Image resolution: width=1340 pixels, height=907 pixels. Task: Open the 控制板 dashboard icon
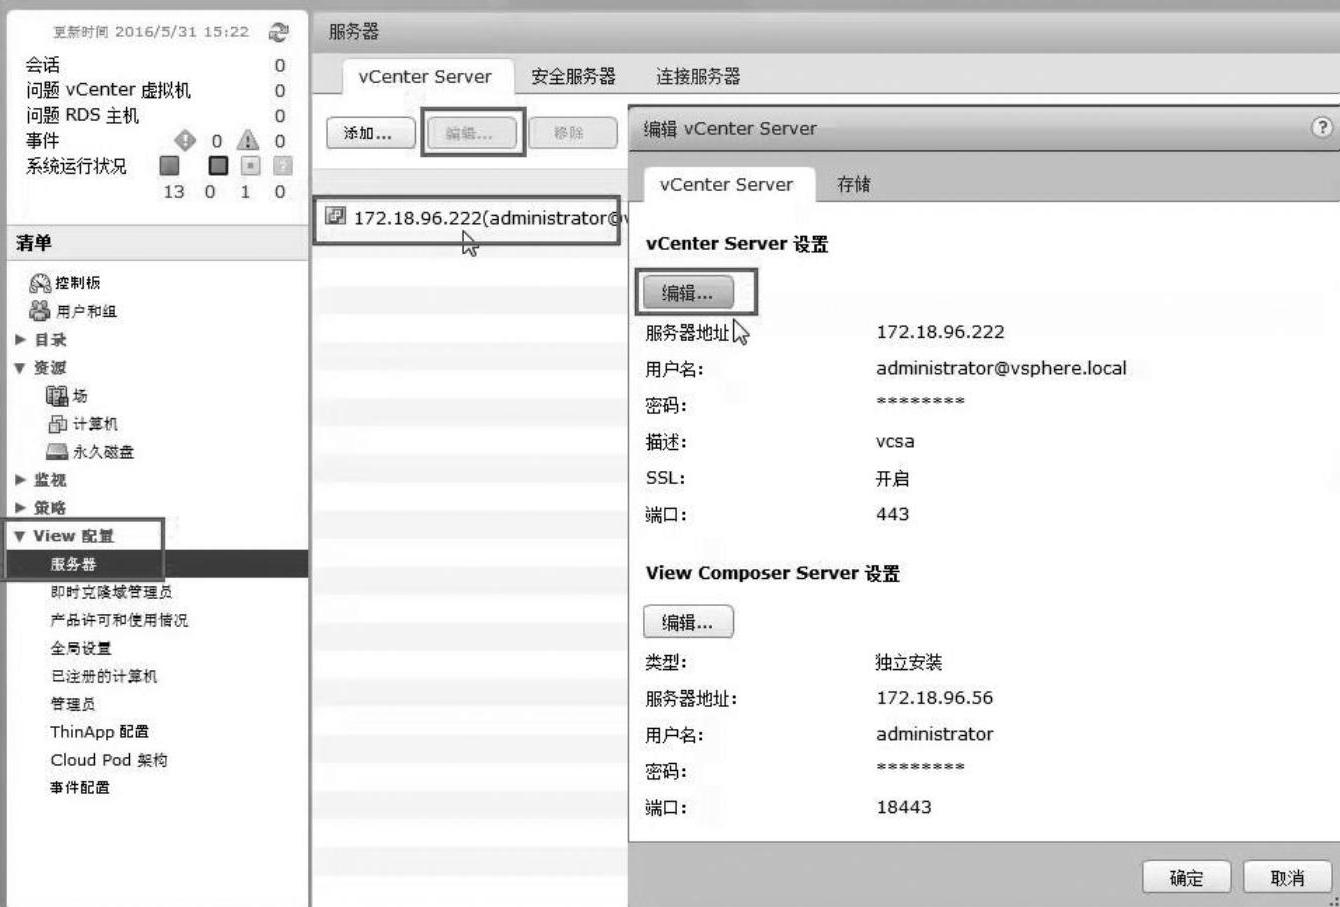click(x=40, y=283)
